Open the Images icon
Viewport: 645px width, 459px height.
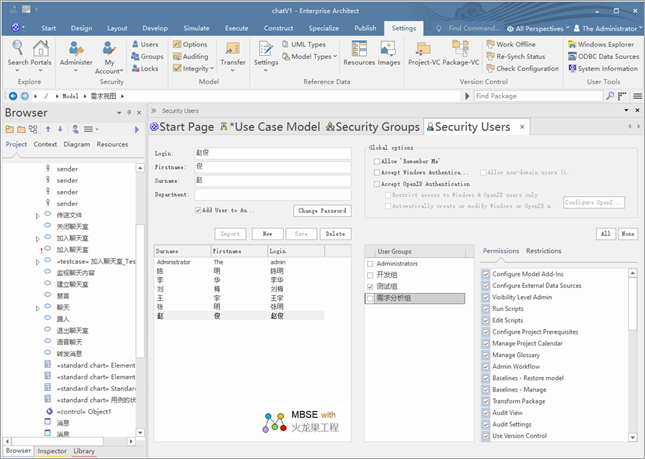coord(388,53)
